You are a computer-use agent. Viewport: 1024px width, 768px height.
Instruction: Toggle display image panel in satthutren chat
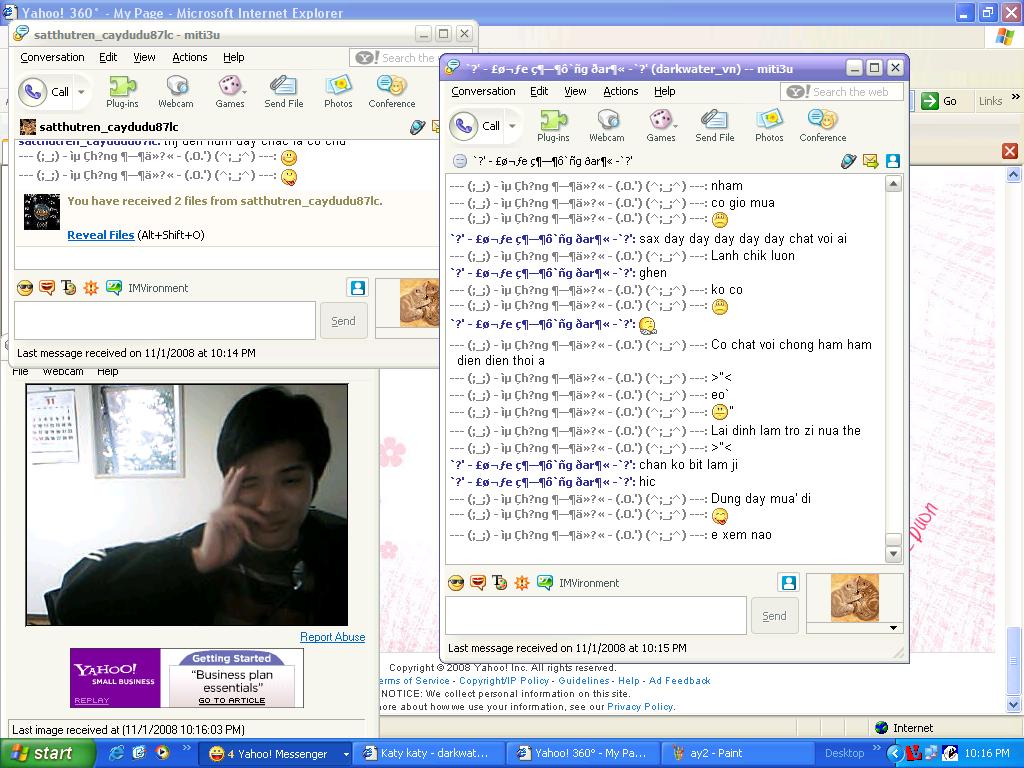(357, 288)
